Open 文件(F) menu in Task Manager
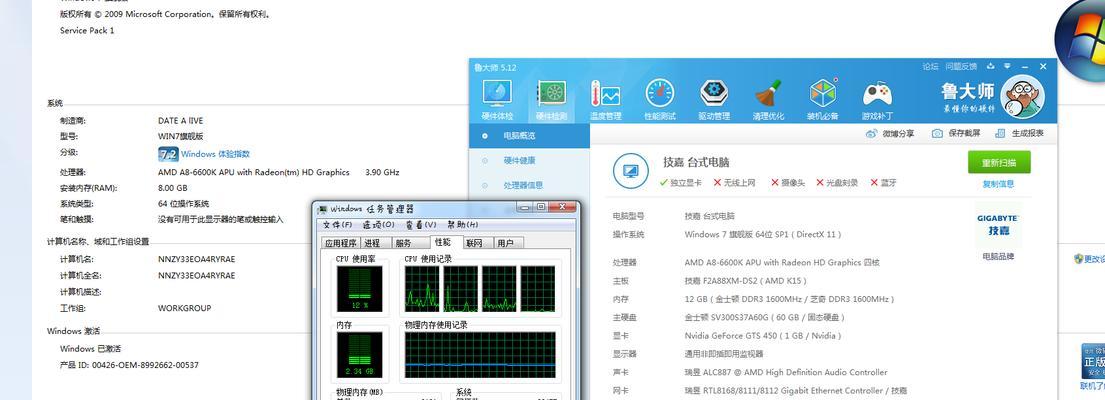The image size is (1105, 400). 338,225
